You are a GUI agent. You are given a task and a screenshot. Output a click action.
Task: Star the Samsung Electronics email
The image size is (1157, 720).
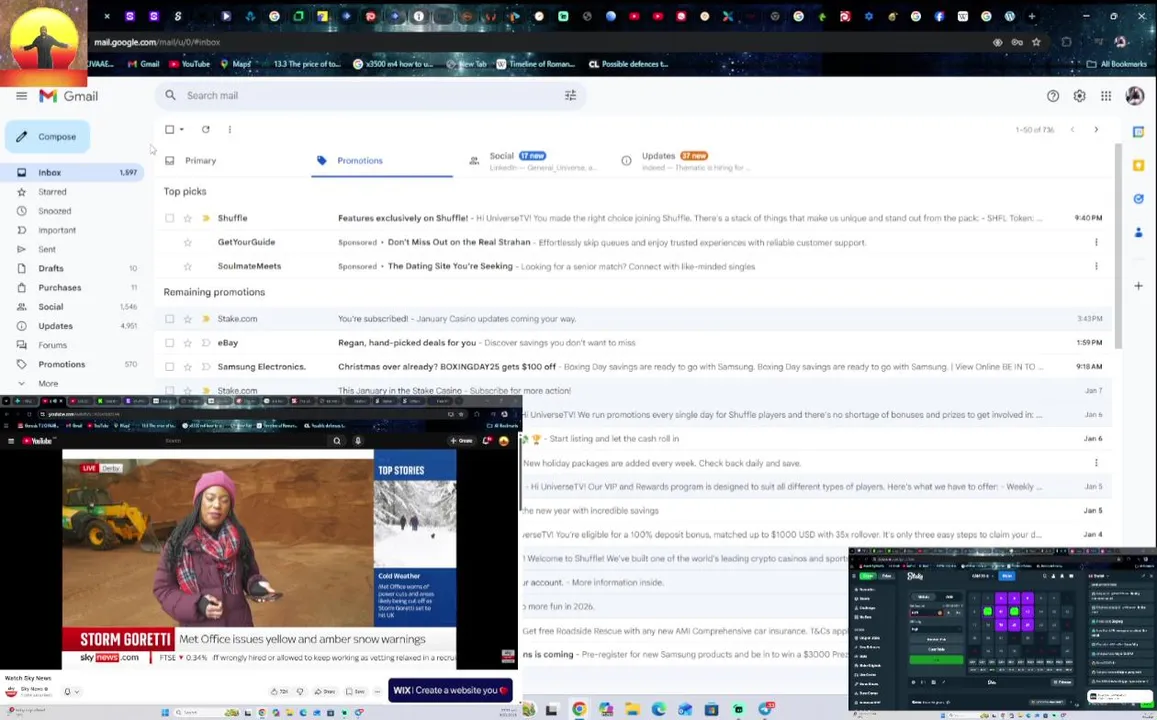187,367
